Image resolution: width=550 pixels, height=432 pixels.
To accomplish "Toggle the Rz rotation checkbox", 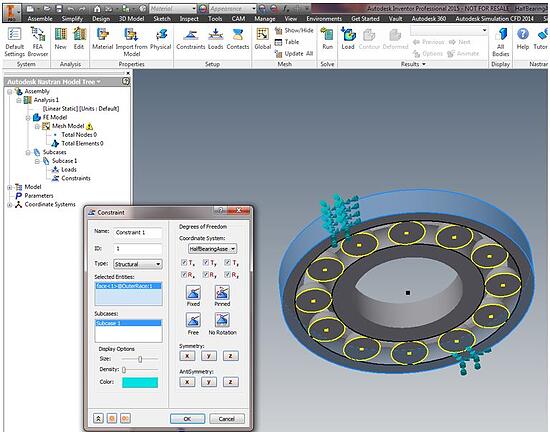I will point(228,274).
